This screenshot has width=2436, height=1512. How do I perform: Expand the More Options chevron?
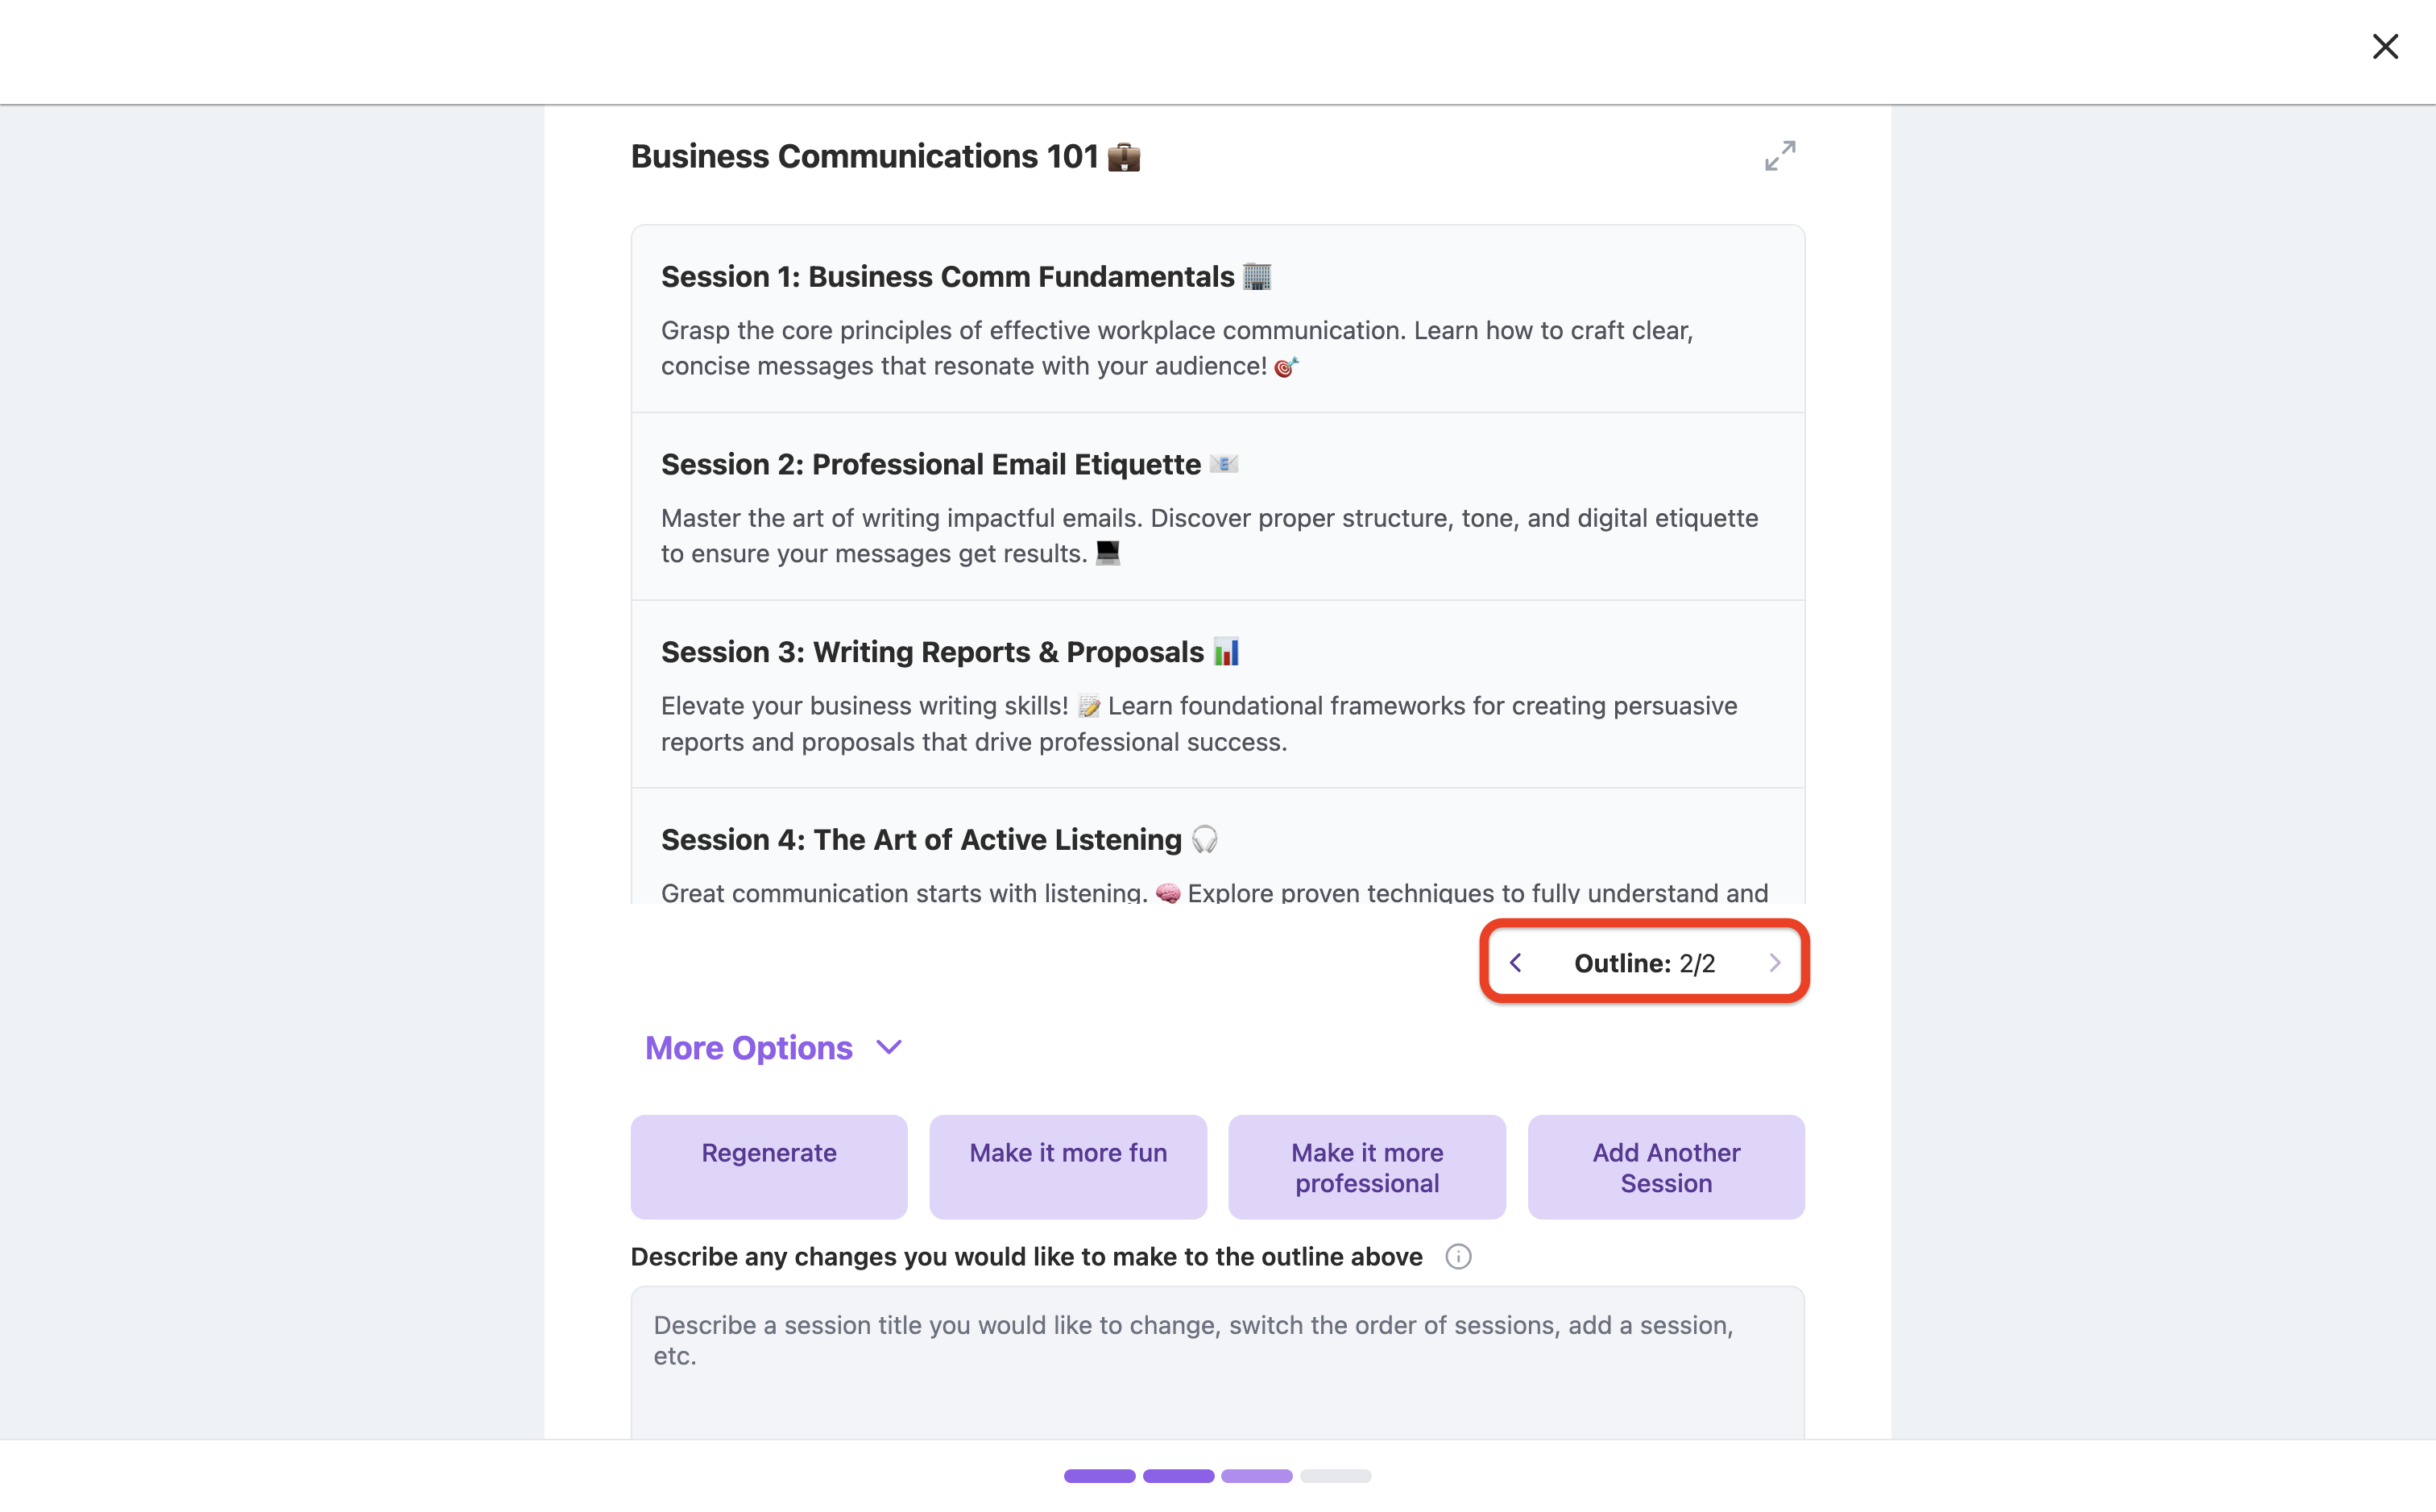coord(889,1047)
